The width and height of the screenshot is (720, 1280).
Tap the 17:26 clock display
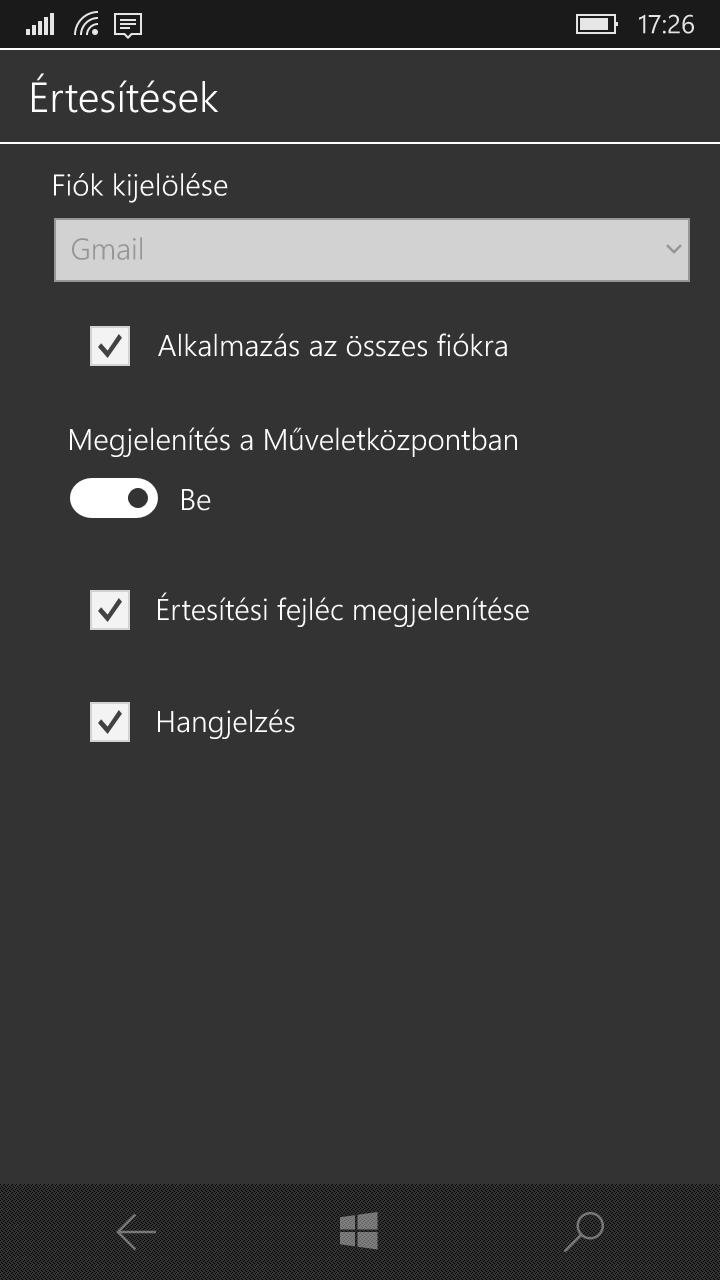pyautogui.click(x=666, y=25)
